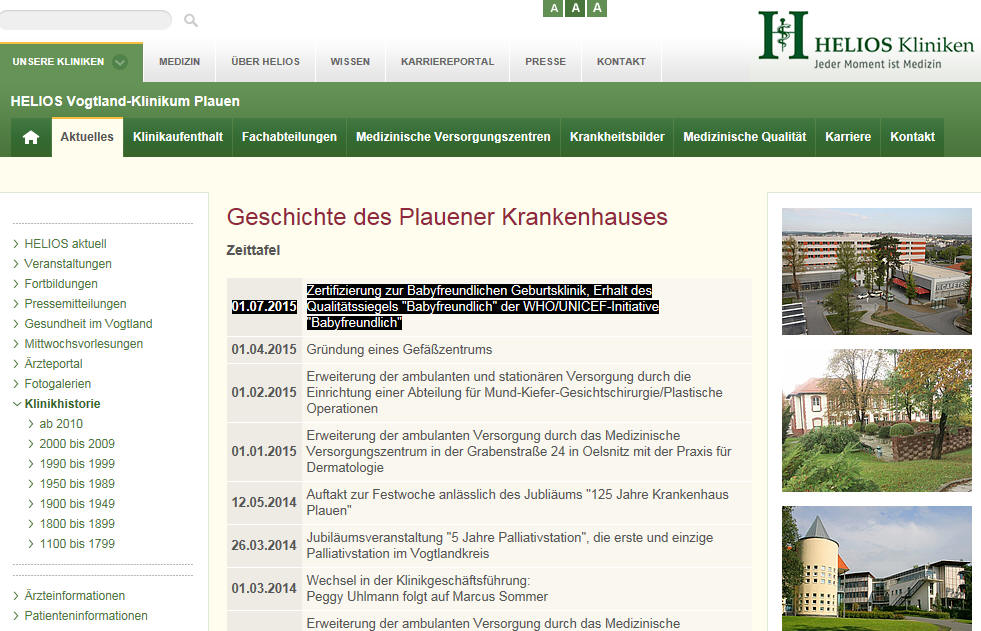
Task: Open Veranstaltungen sidebar link
Action: (68, 264)
